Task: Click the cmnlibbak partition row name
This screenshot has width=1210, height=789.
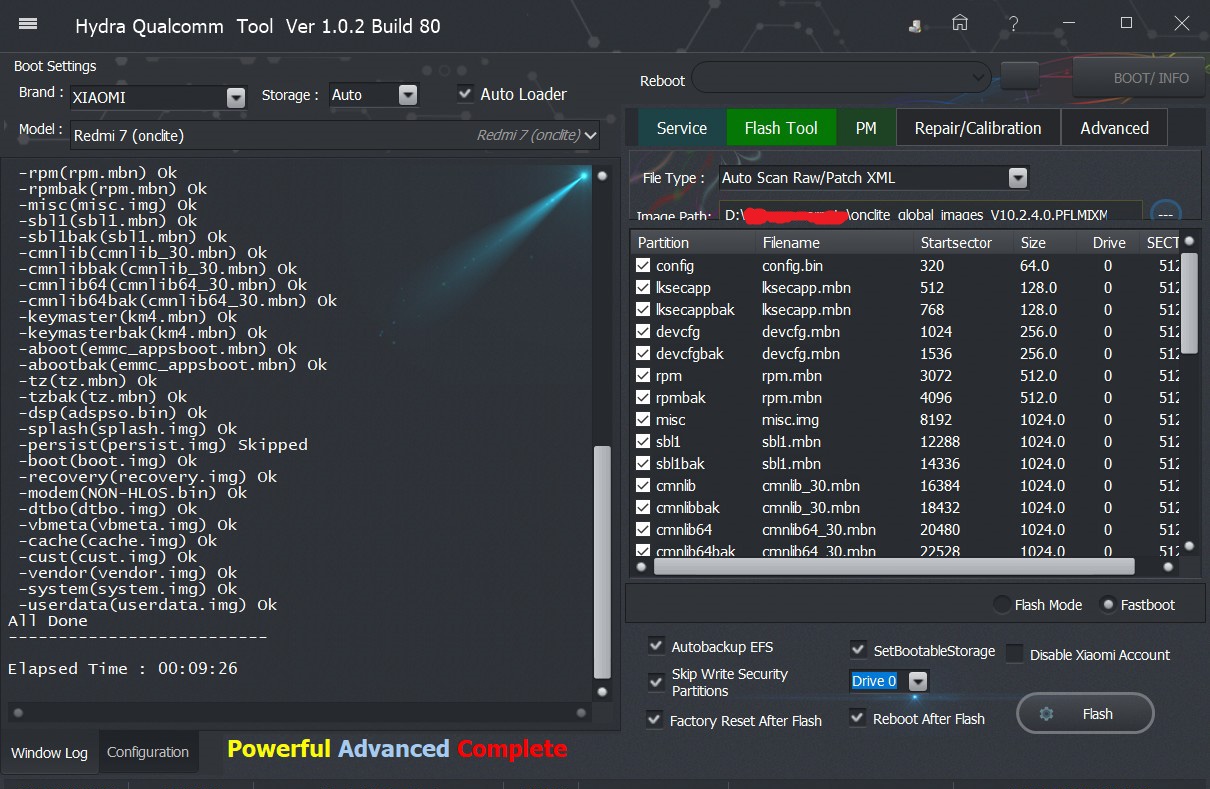Action: coord(688,507)
